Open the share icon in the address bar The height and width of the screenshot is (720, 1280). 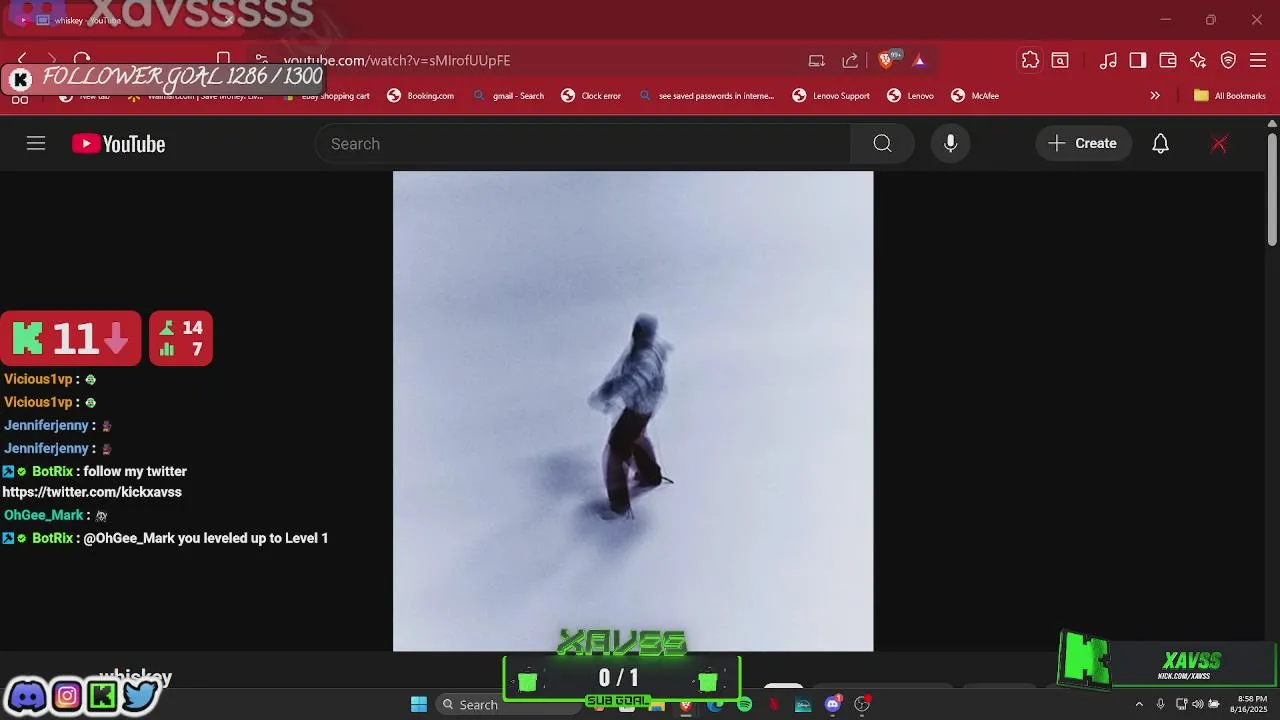pyautogui.click(x=850, y=60)
